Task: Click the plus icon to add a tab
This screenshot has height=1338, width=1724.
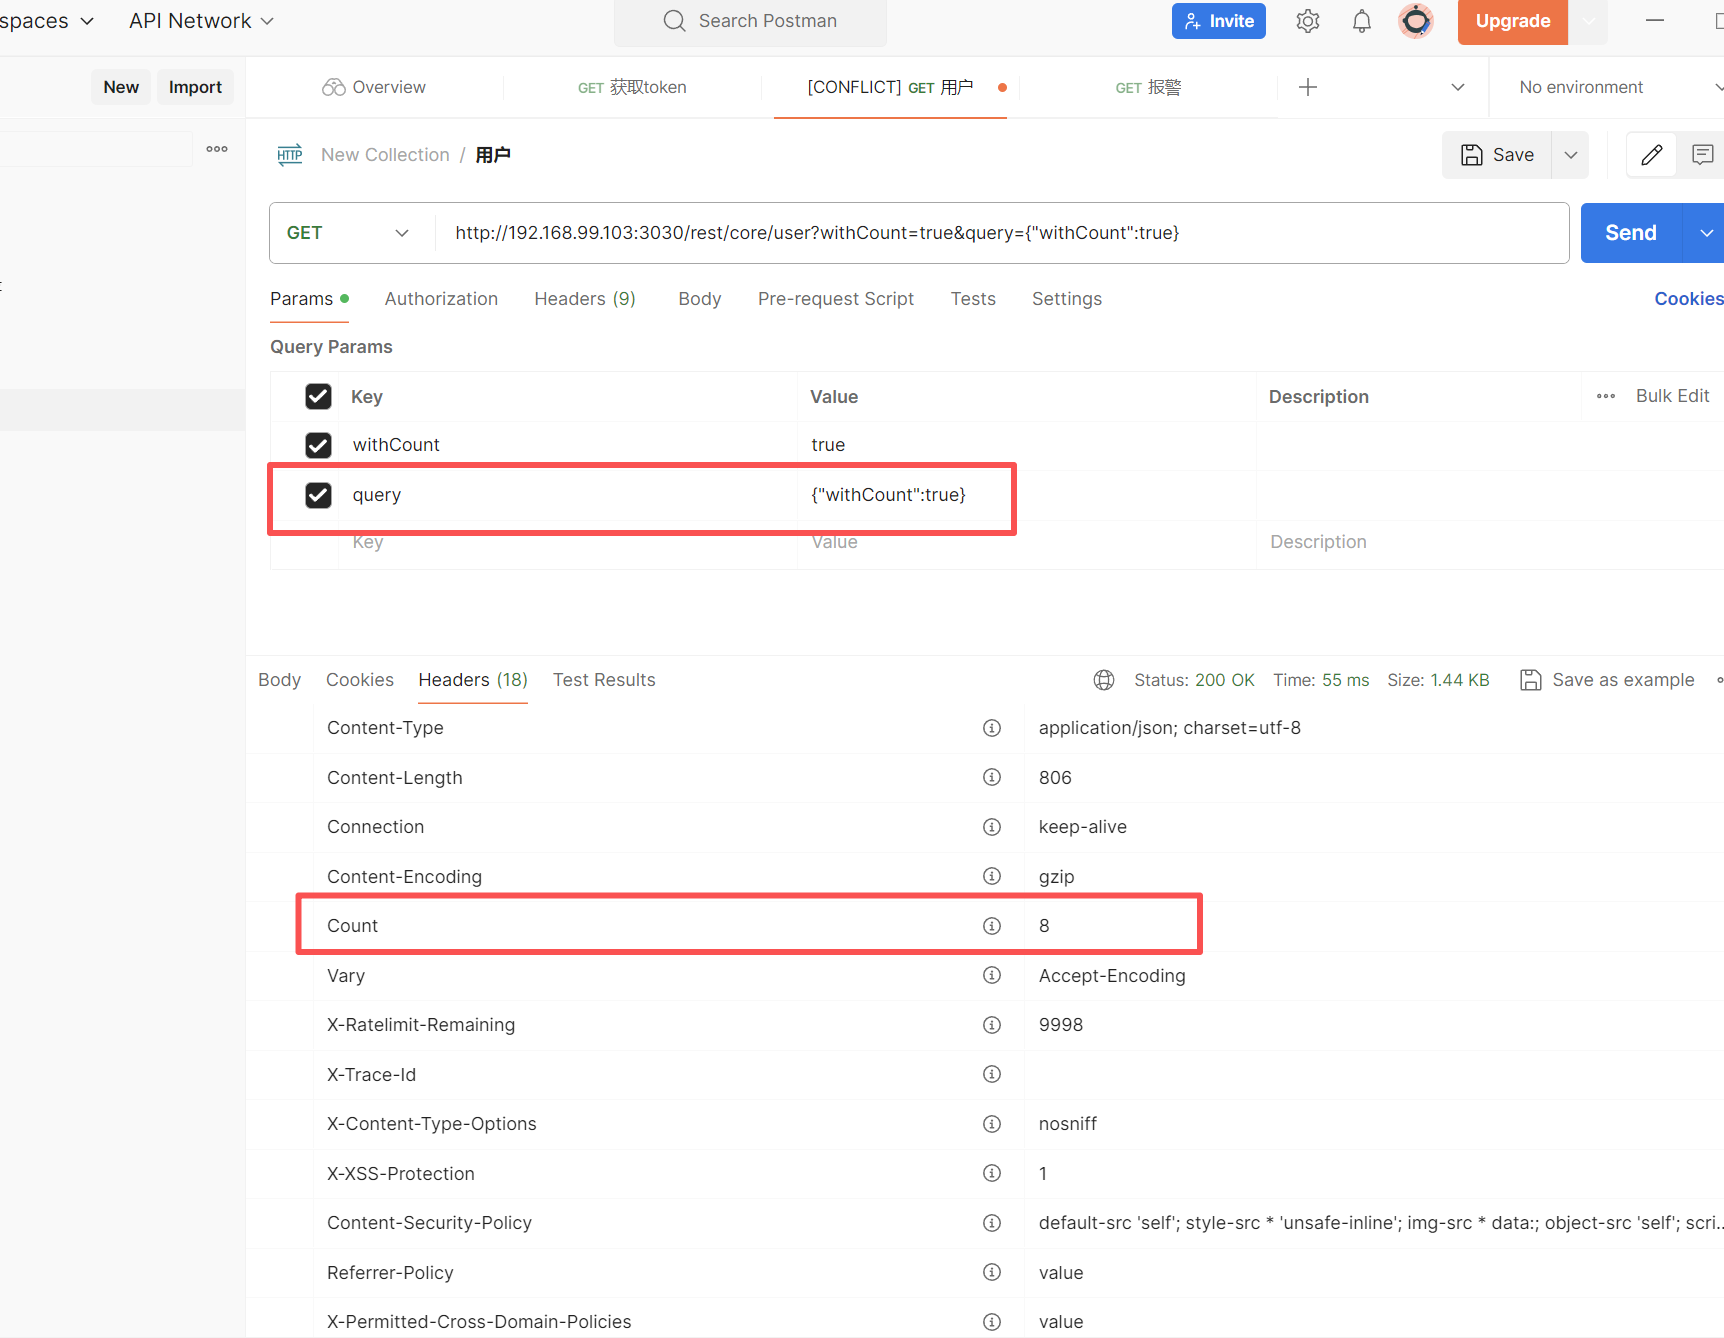Action: coord(1307,87)
